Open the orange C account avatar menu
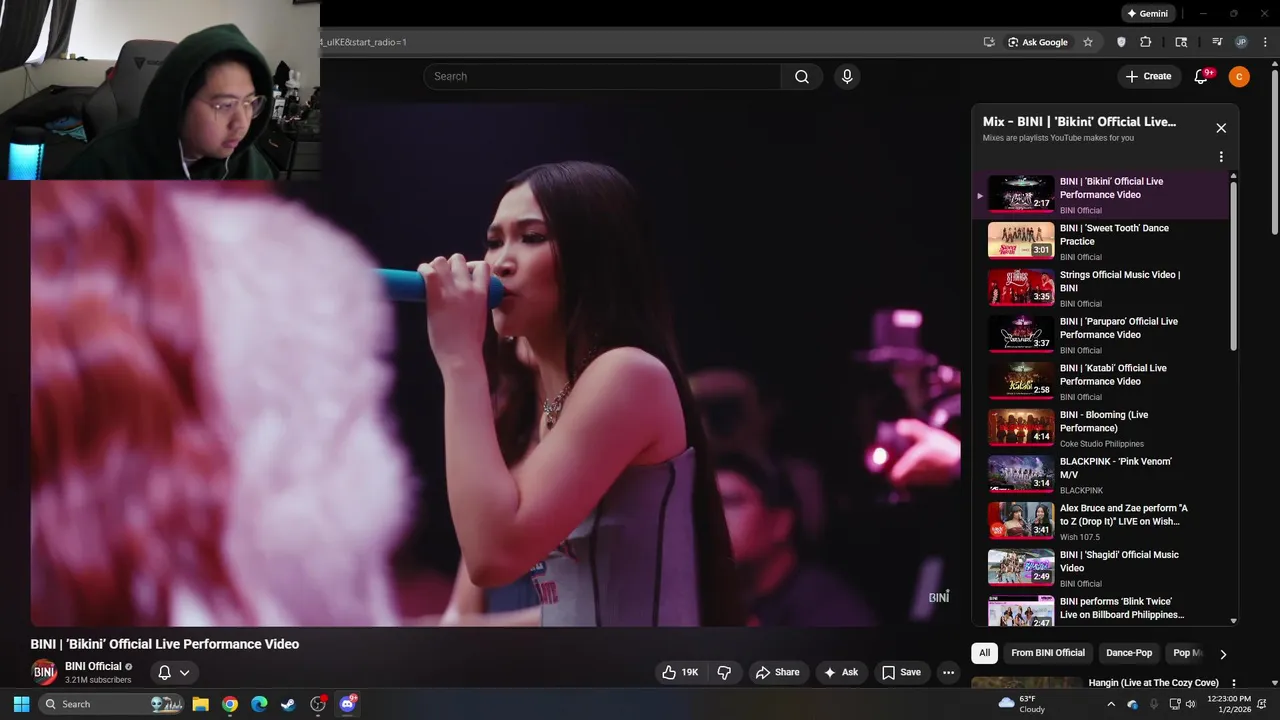Screen dimensions: 1280x720 pos(1239,77)
